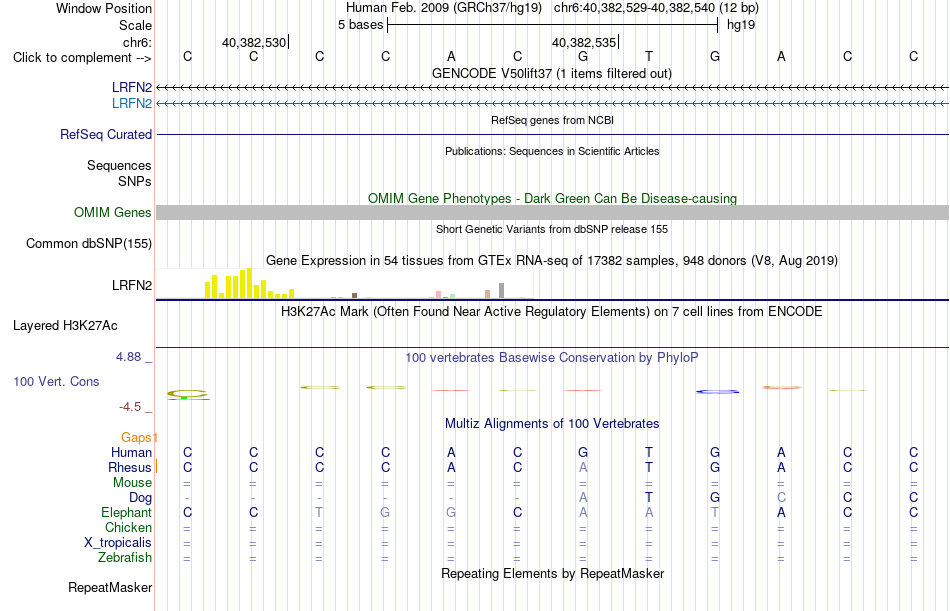
Task: Click the 4.88 PhyloP upper scale value
Action: (x=128, y=357)
